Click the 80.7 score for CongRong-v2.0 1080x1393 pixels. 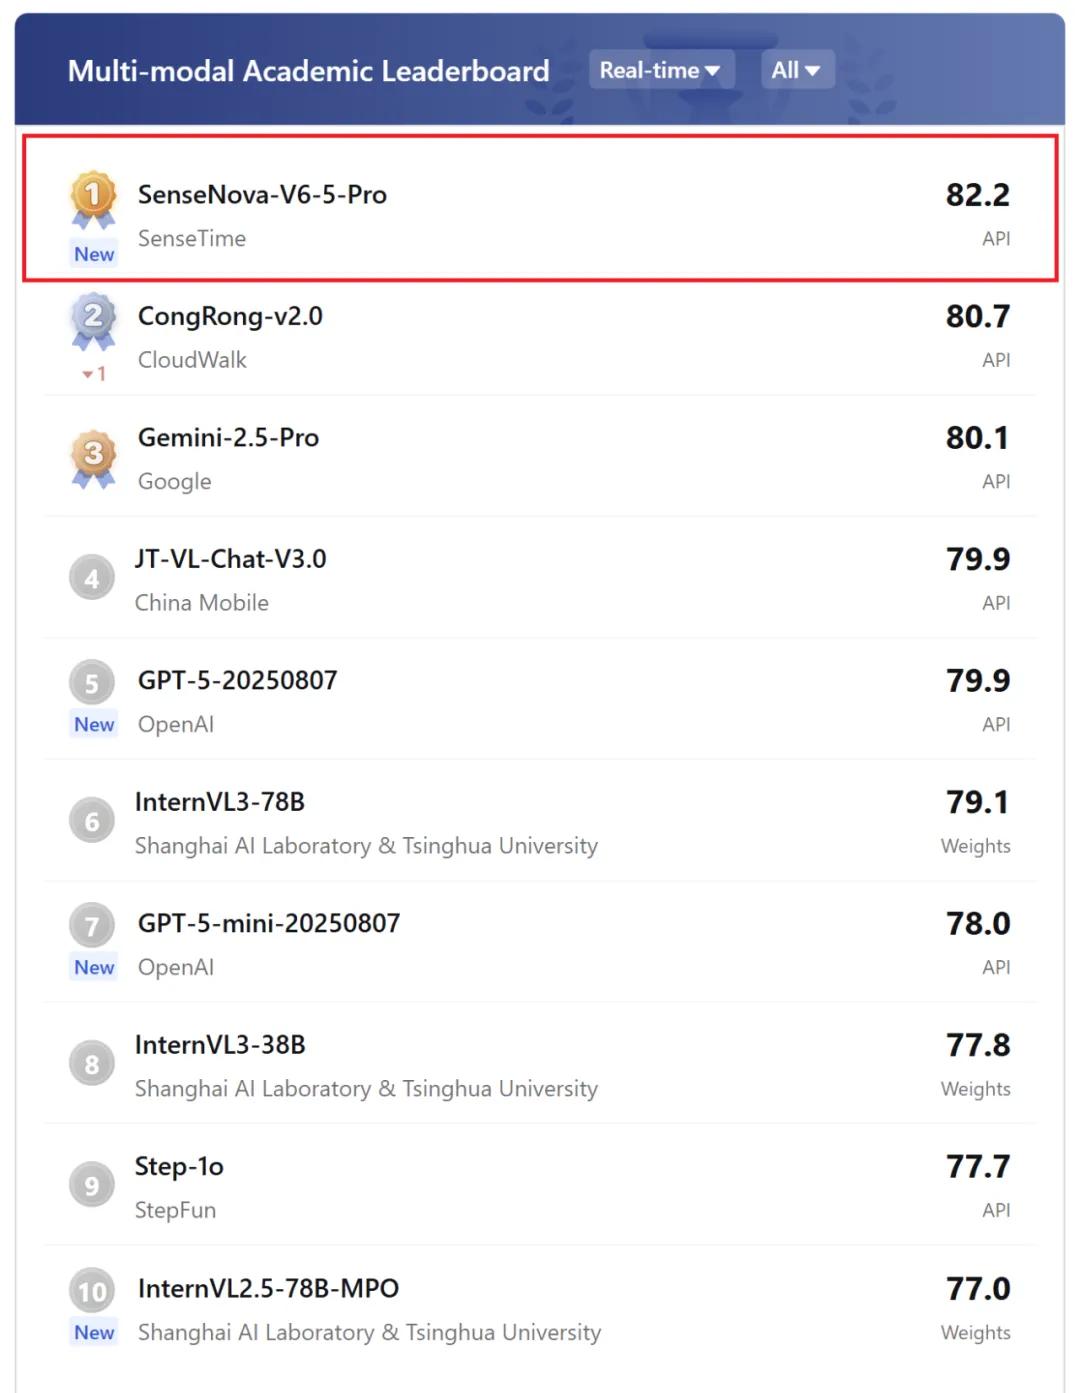pyautogui.click(x=978, y=316)
